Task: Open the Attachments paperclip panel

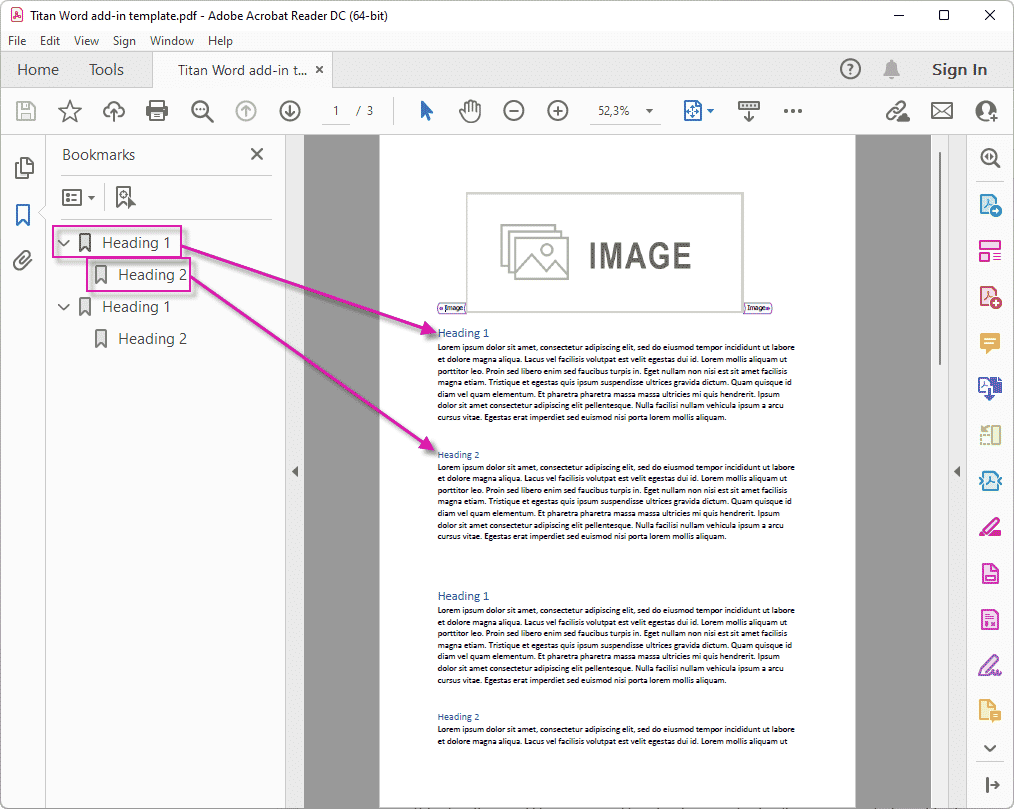Action: point(24,261)
